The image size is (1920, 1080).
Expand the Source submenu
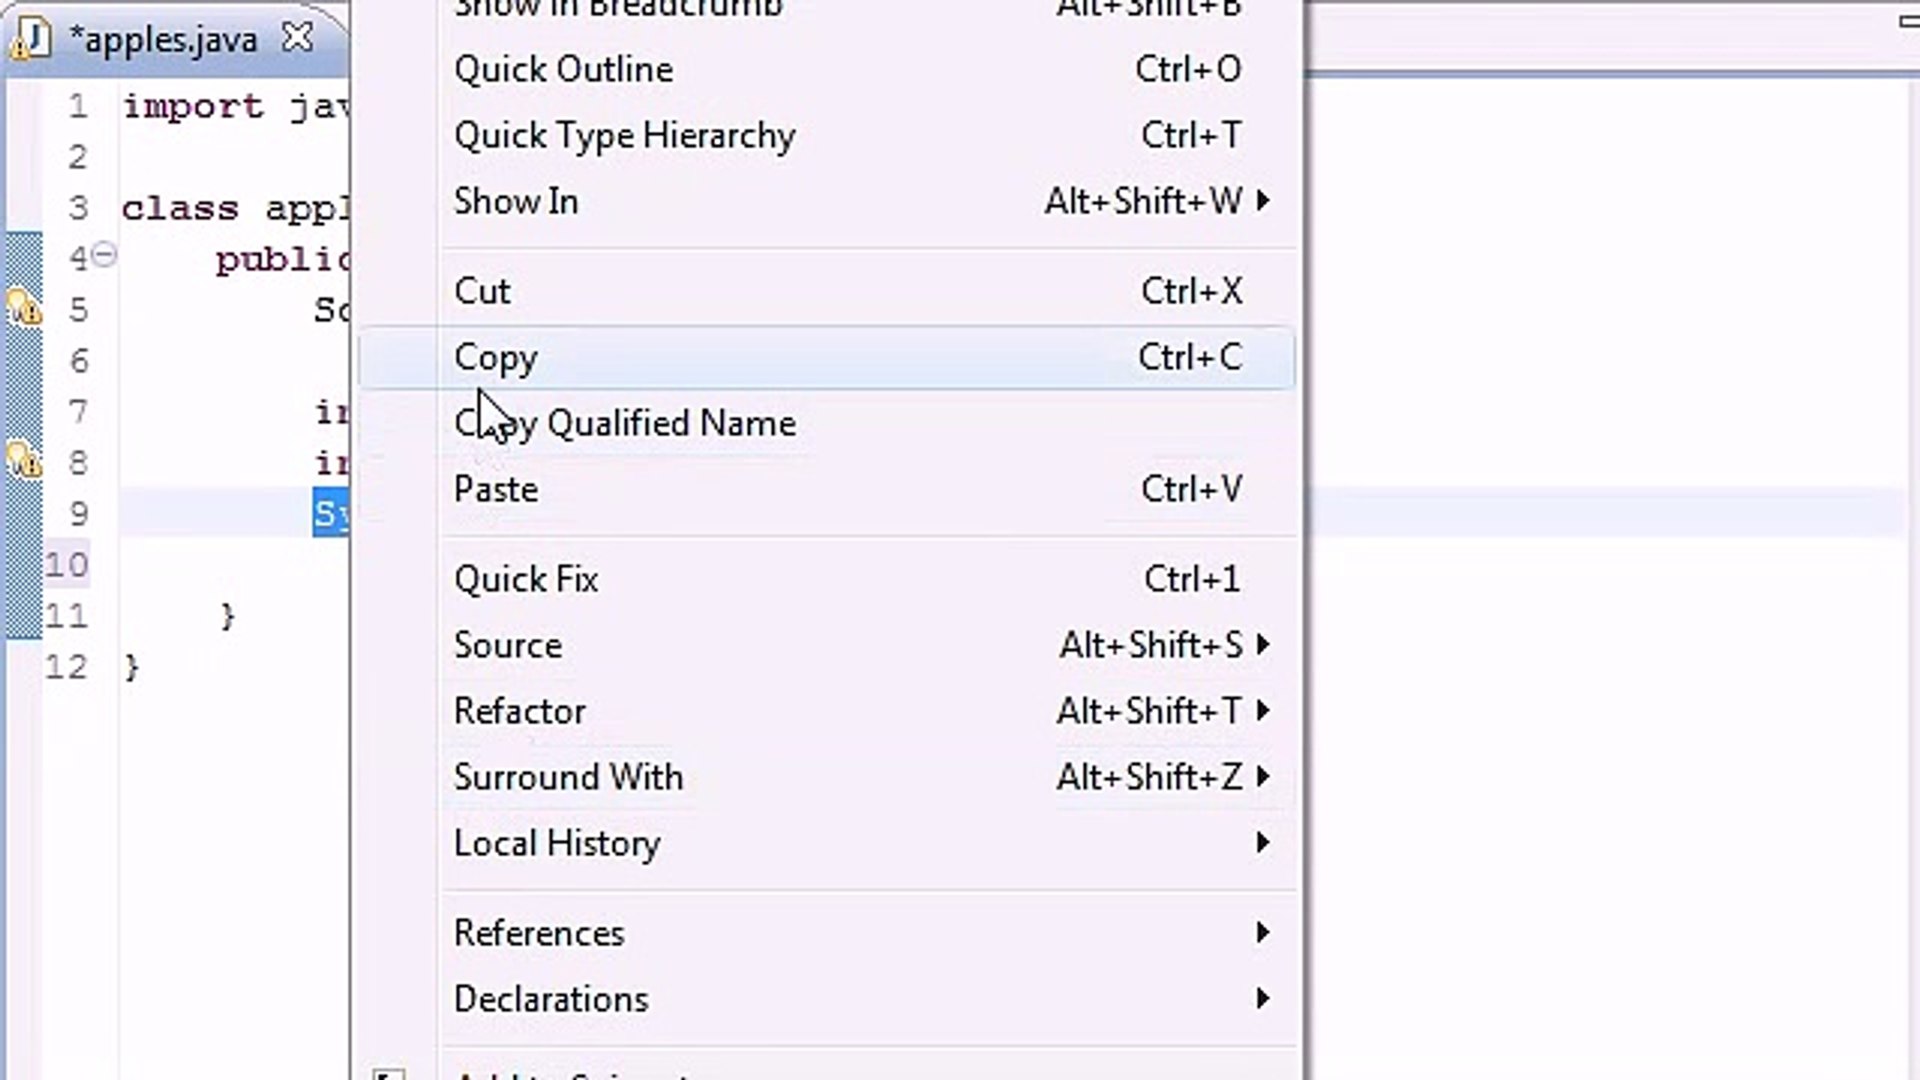coord(508,645)
